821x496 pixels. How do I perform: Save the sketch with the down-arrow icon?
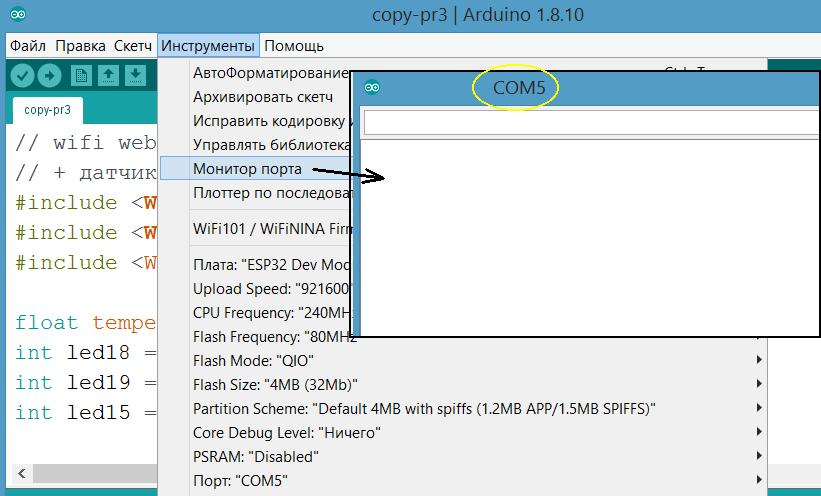pos(135,76)
